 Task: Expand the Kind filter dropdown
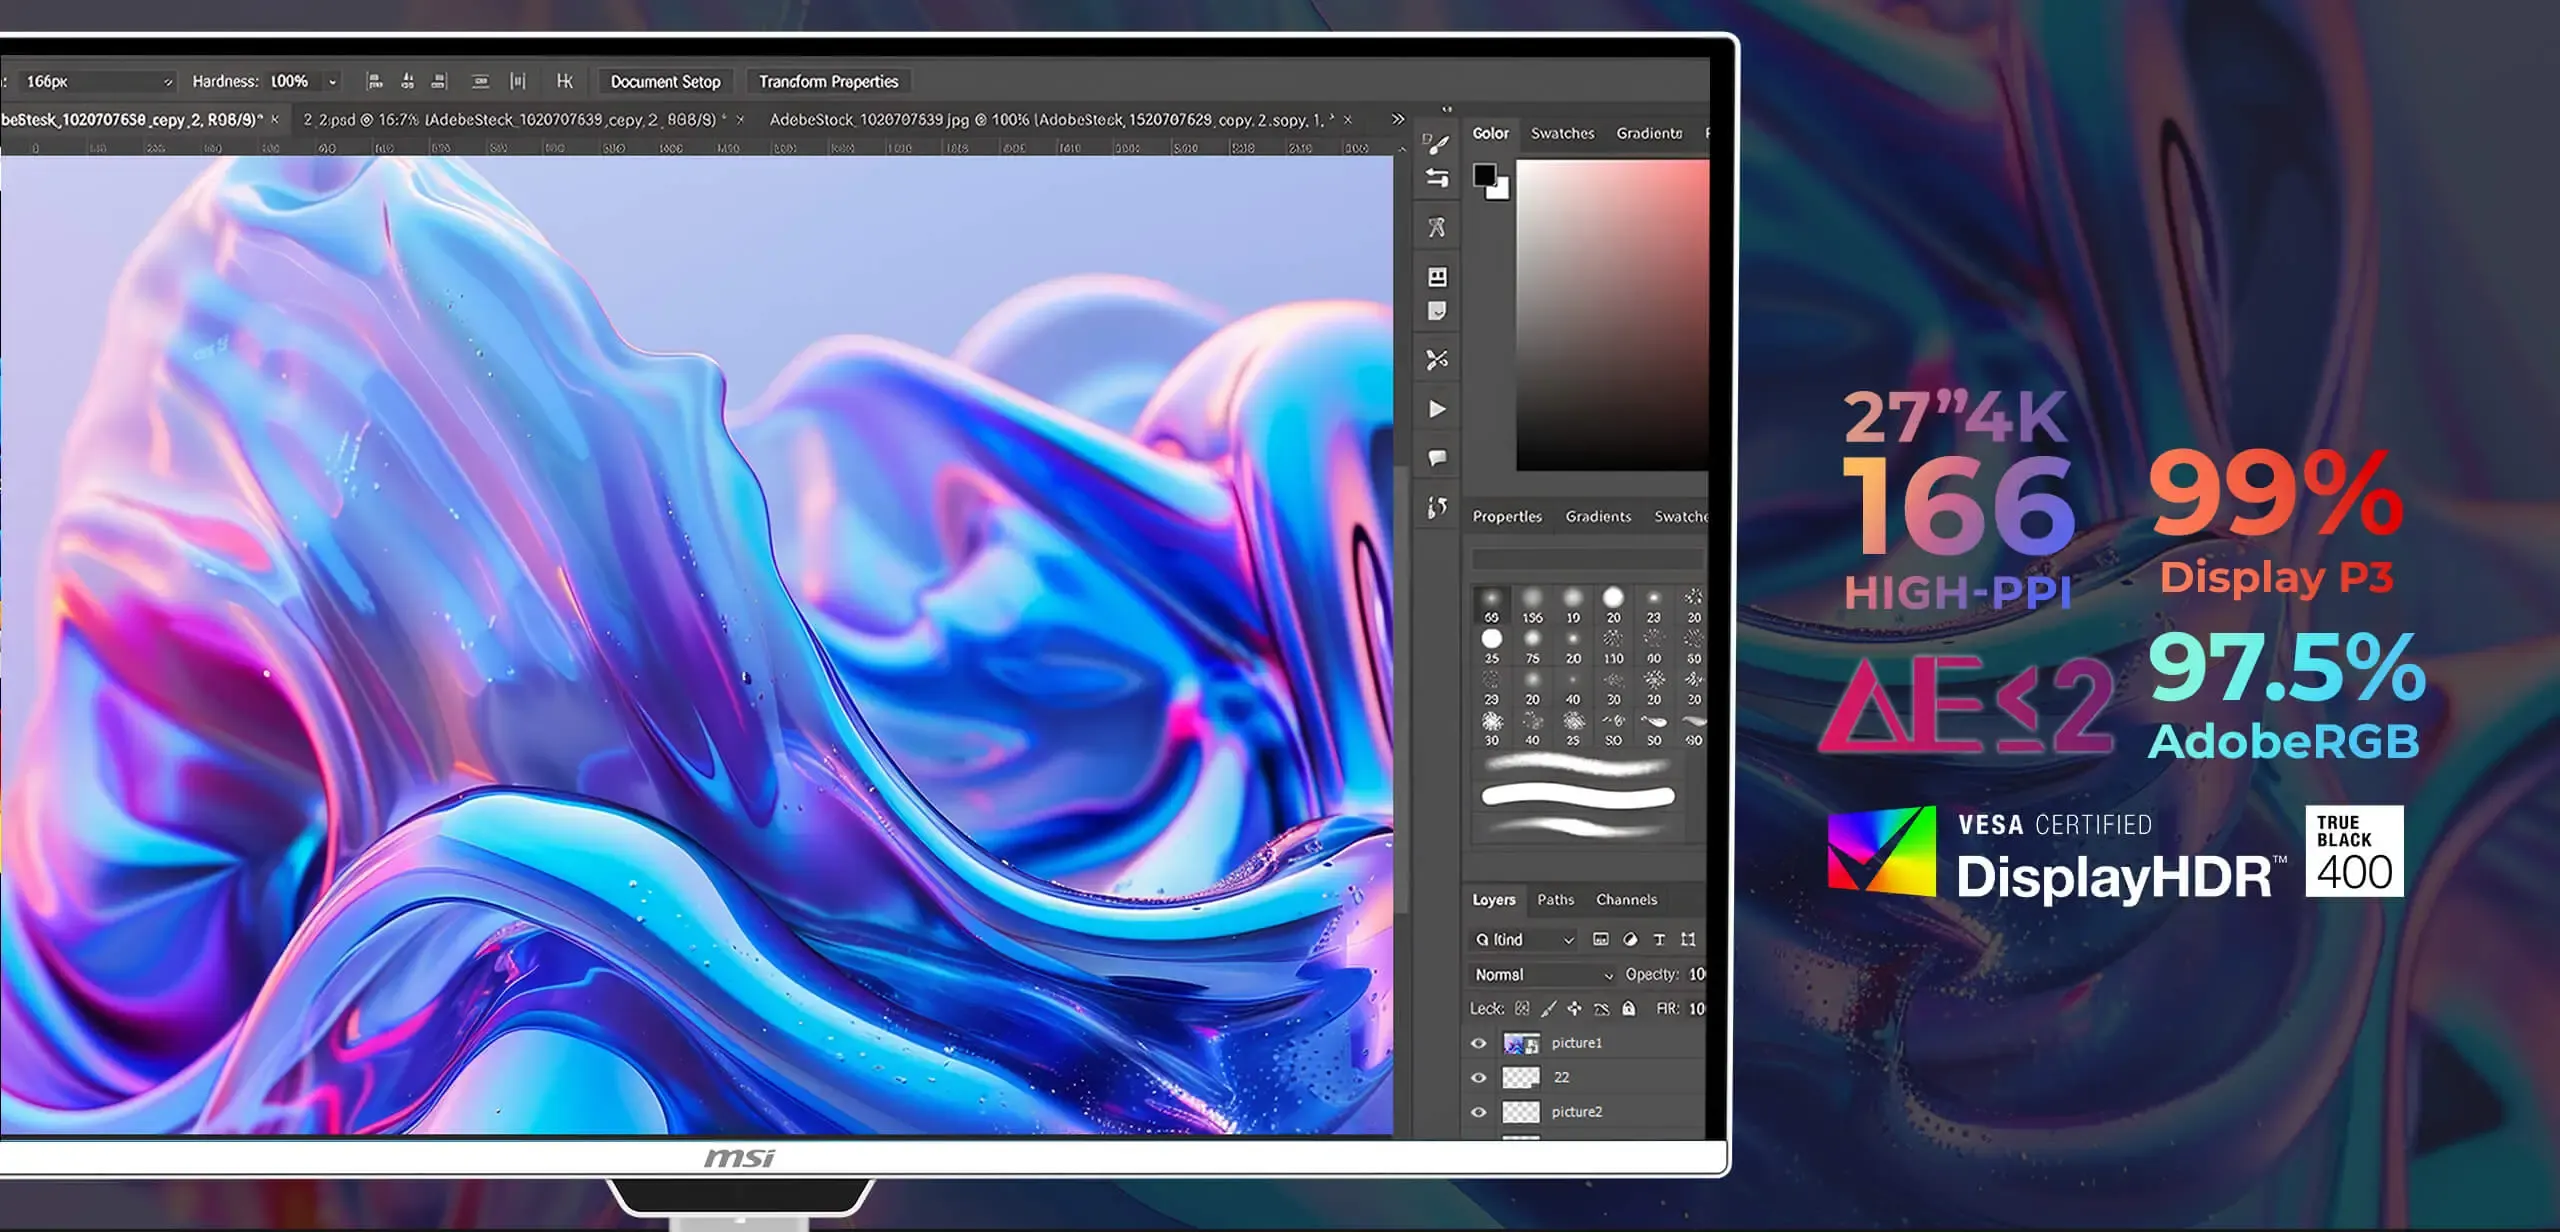pyautogui.click(x=1524, y=939)
